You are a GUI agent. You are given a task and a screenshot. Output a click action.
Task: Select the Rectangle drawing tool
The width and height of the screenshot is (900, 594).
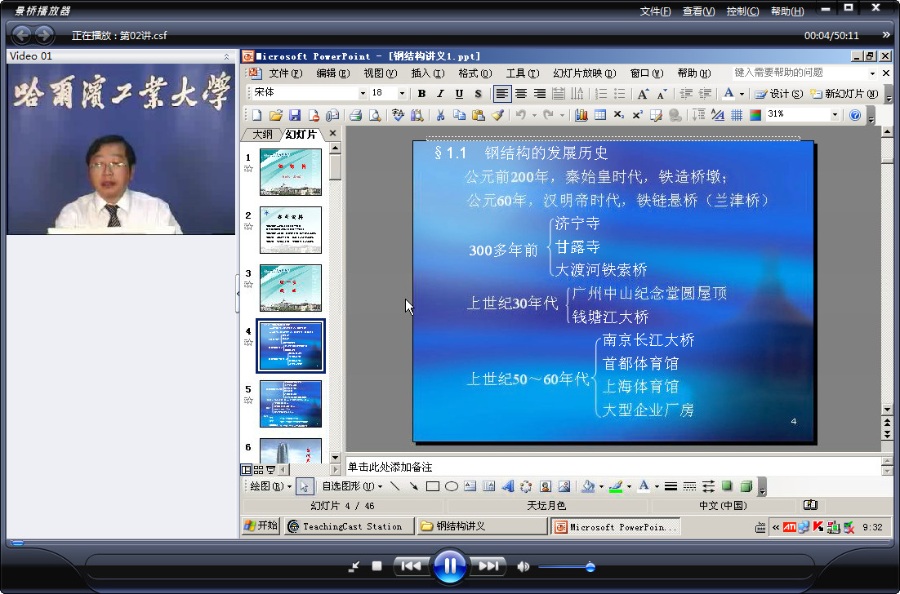tap(433, 487)
